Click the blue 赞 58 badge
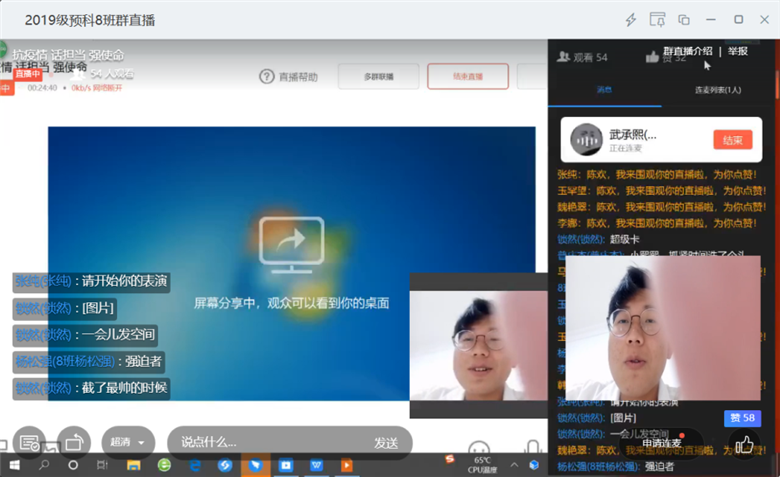 pos(742,418)
